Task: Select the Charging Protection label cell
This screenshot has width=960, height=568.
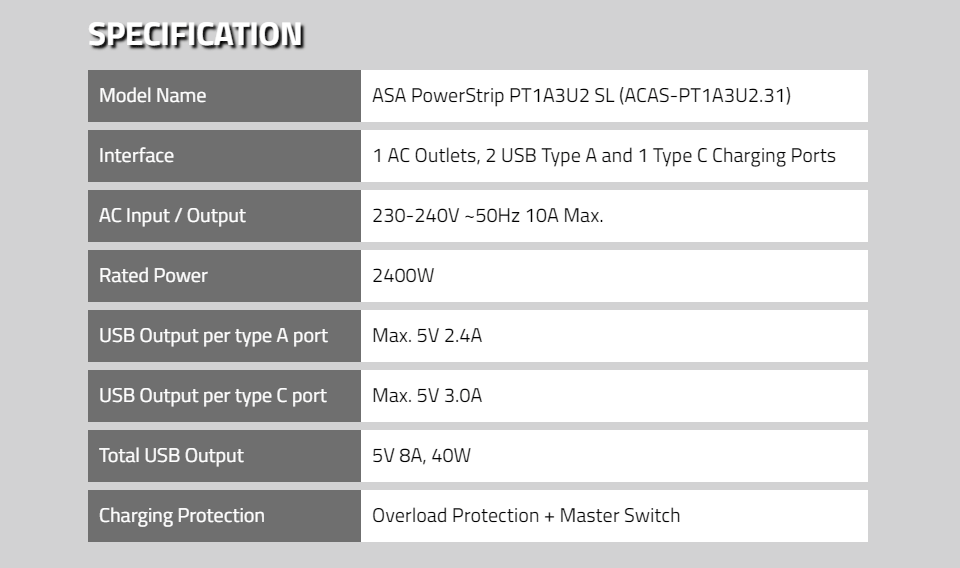Action: pos(224,515)
